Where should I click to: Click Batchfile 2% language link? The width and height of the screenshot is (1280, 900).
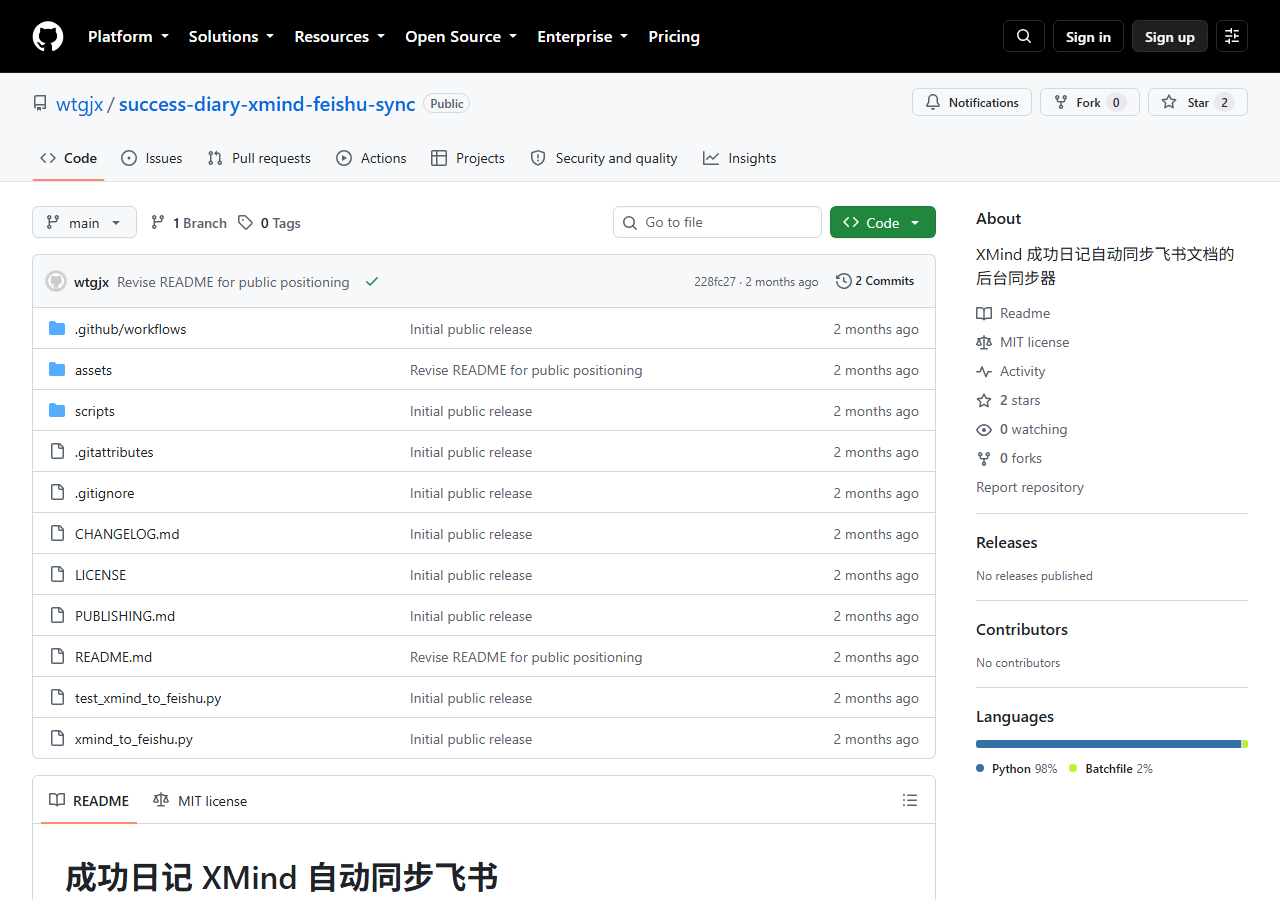(1111, 768)
